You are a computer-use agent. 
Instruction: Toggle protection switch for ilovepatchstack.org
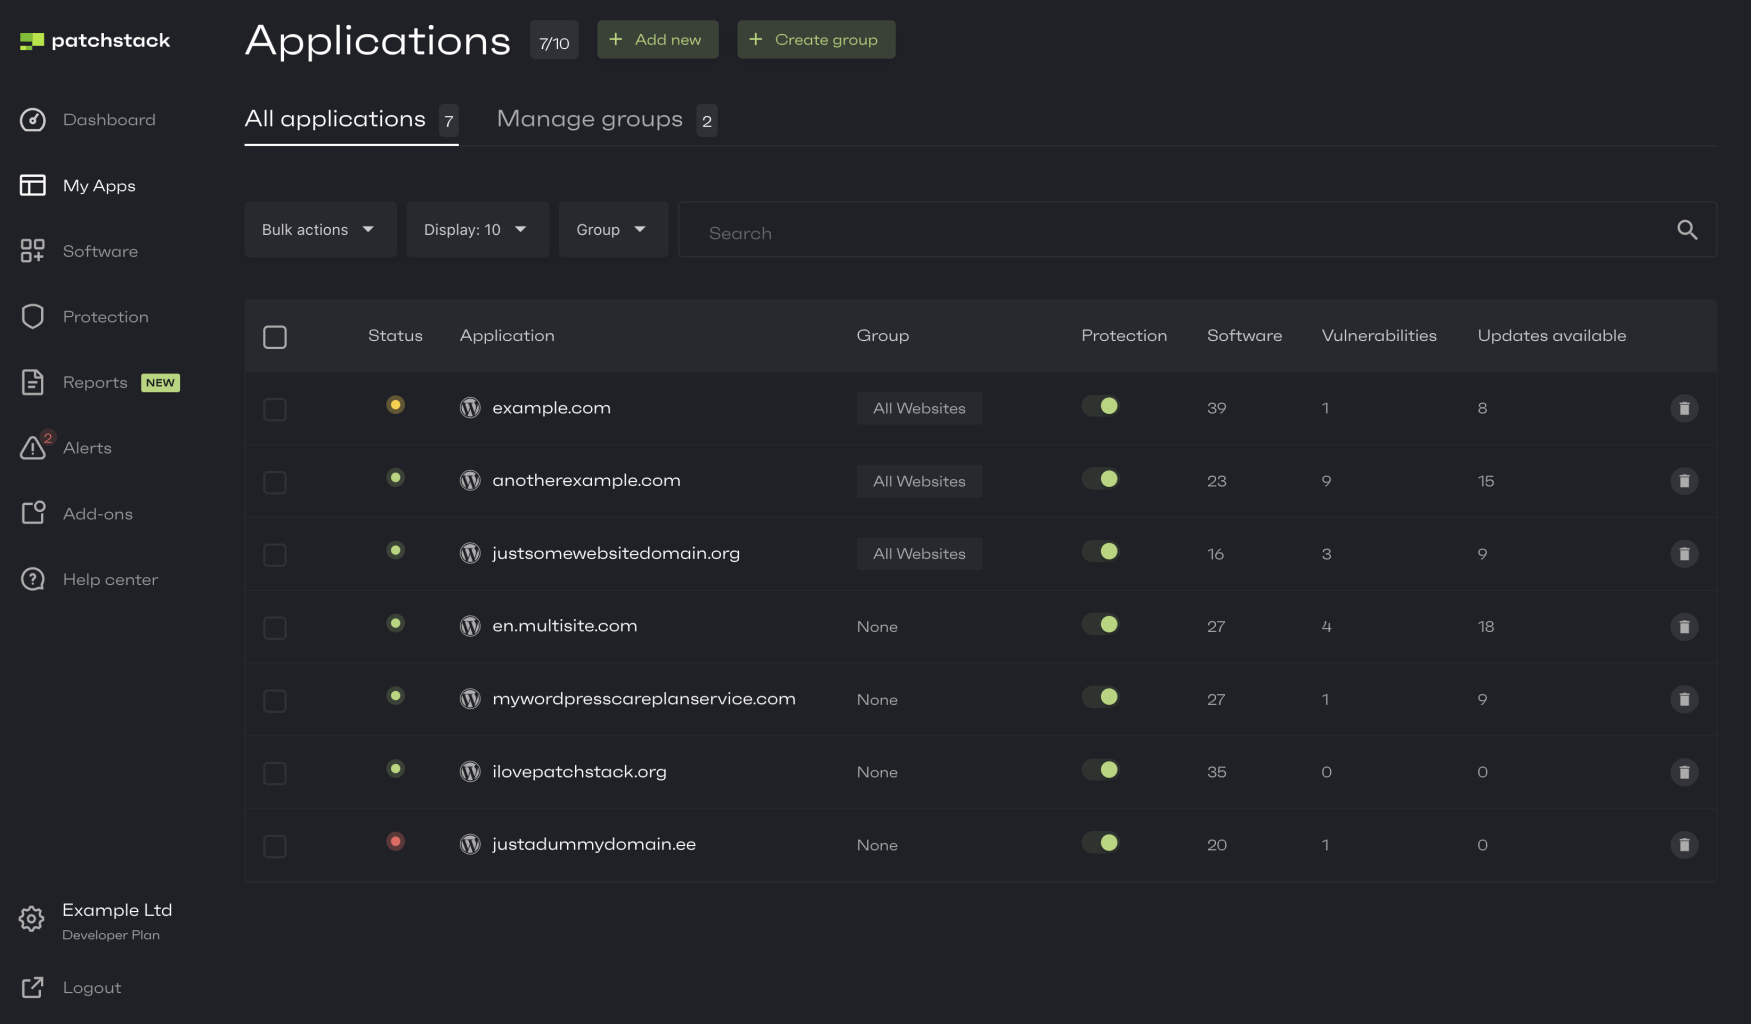[x=1100, y=770]
